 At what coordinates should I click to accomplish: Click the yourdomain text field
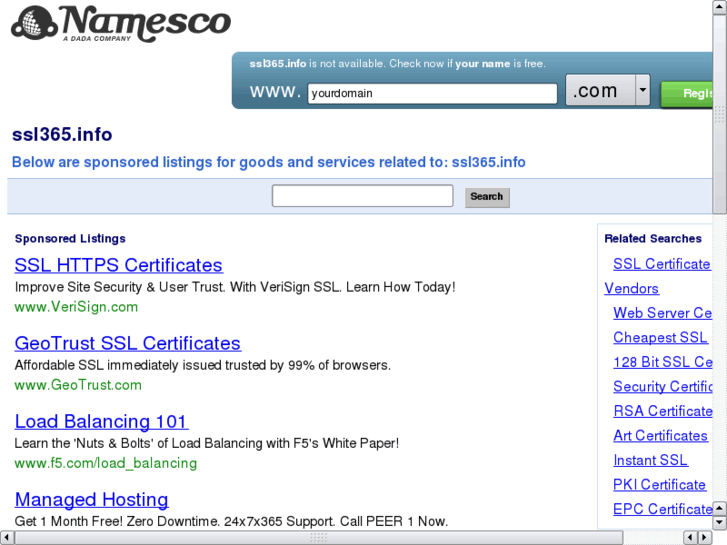click(x=432, y=94)
